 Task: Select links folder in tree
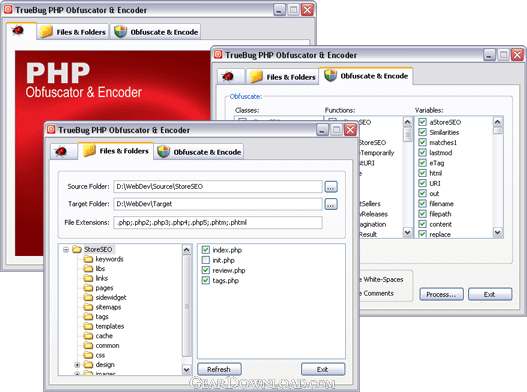click(x=102, y=278)
